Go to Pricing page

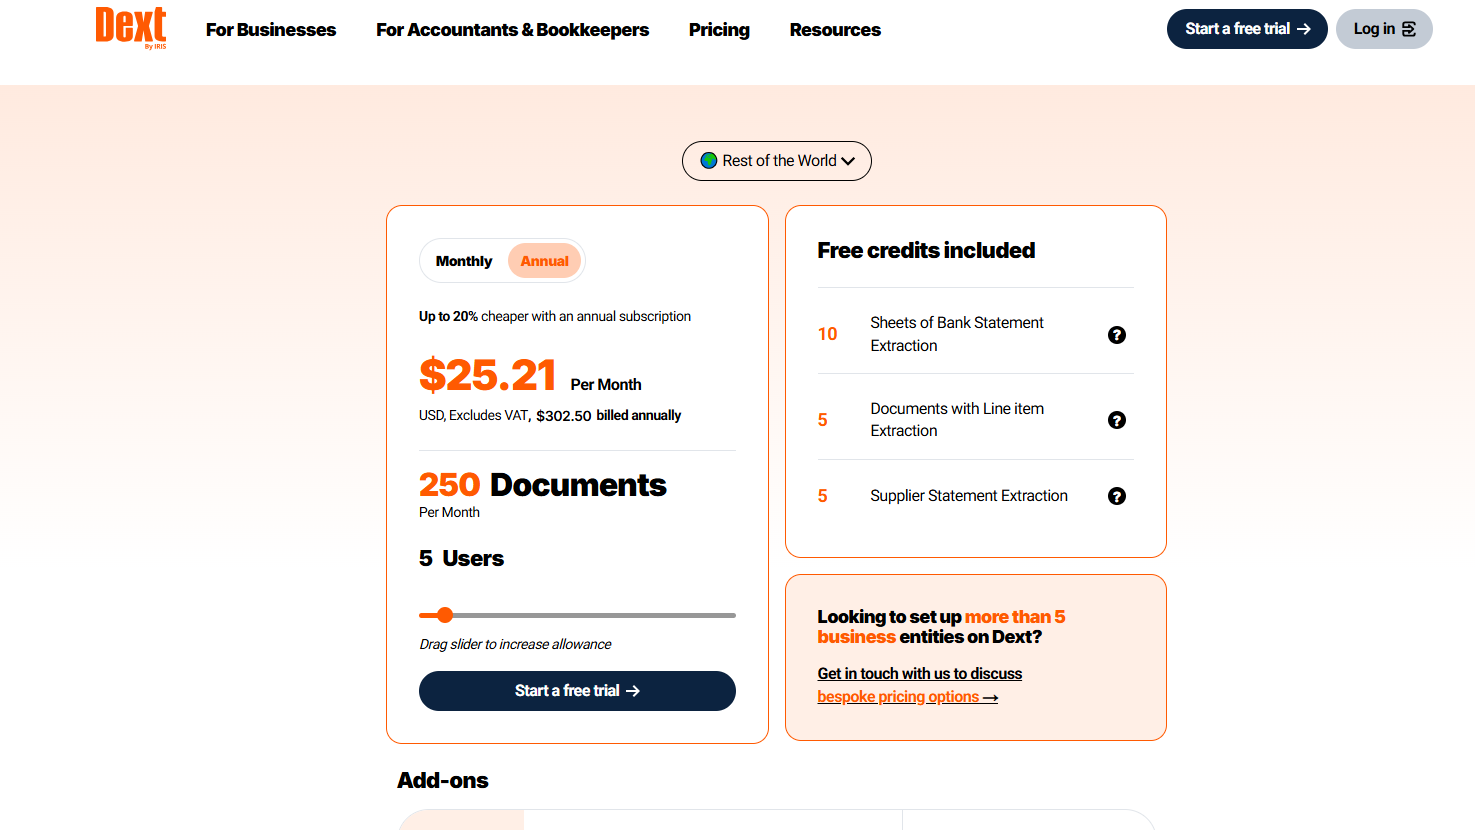point(719,30)
